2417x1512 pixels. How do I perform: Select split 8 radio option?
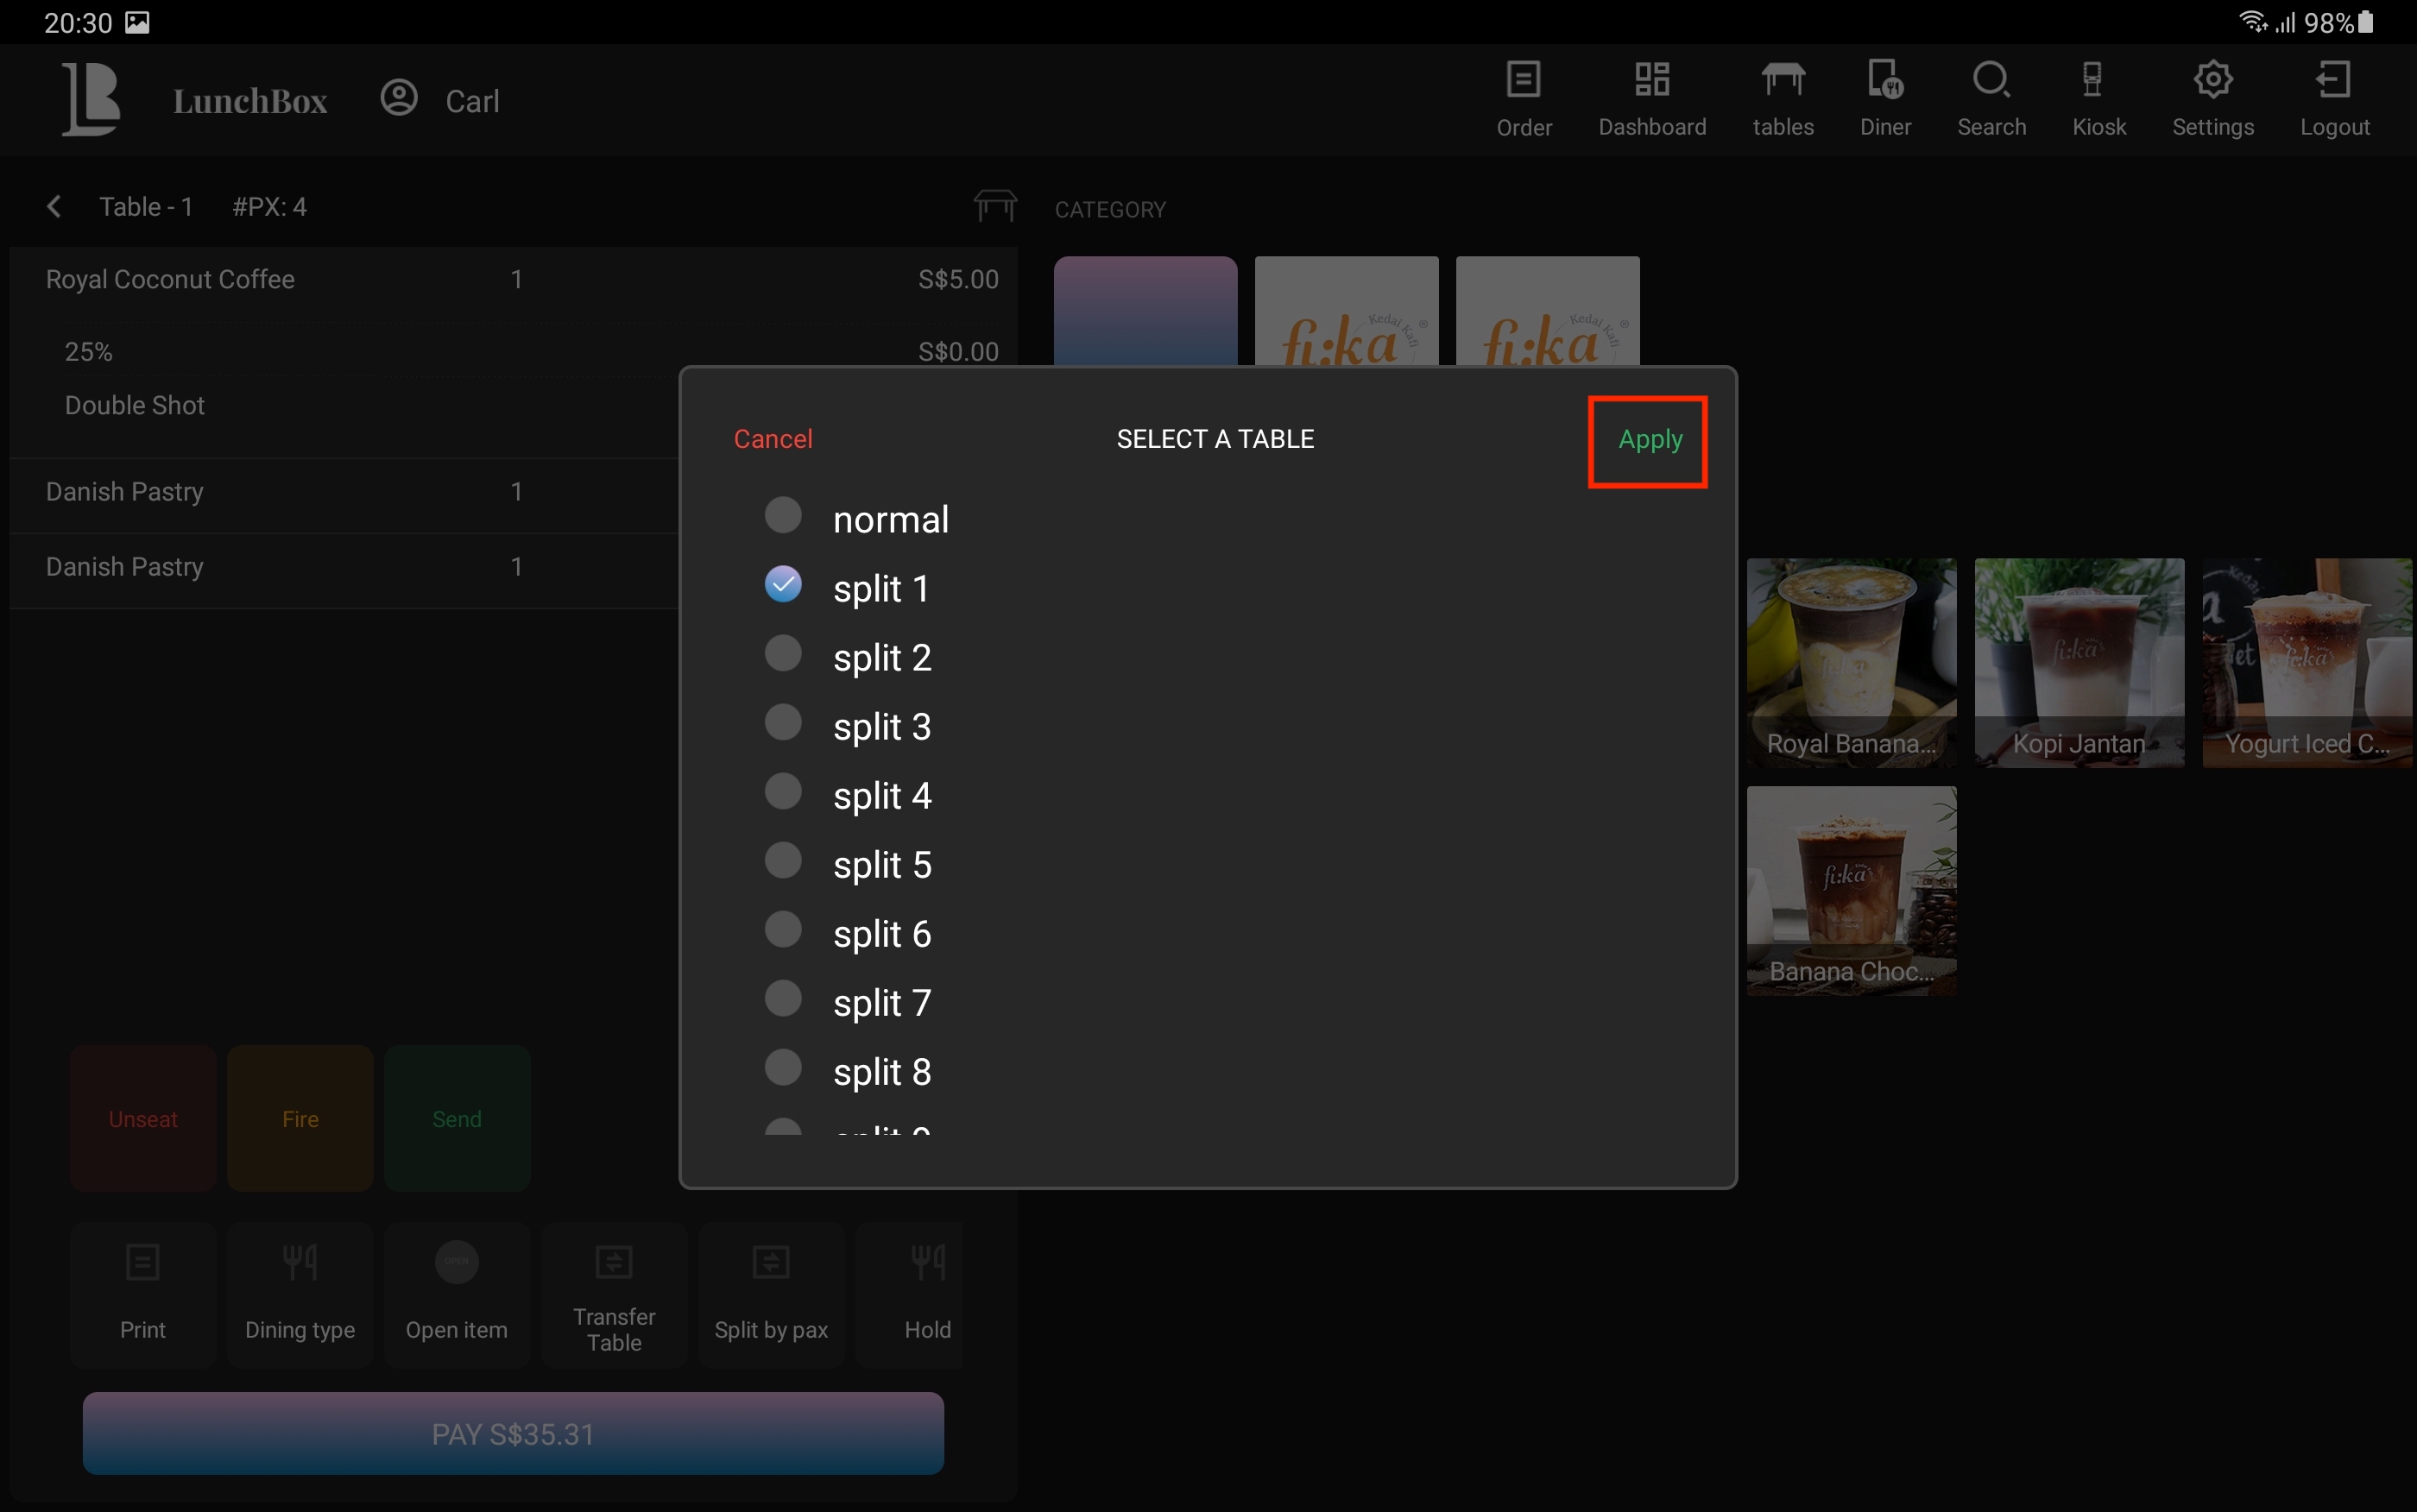[x=783, y=1068]
